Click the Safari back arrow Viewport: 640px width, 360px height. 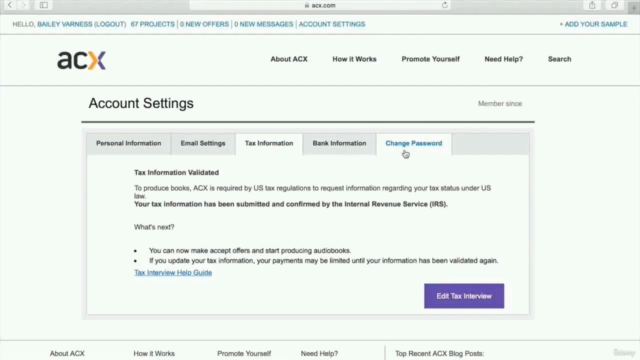10,5
